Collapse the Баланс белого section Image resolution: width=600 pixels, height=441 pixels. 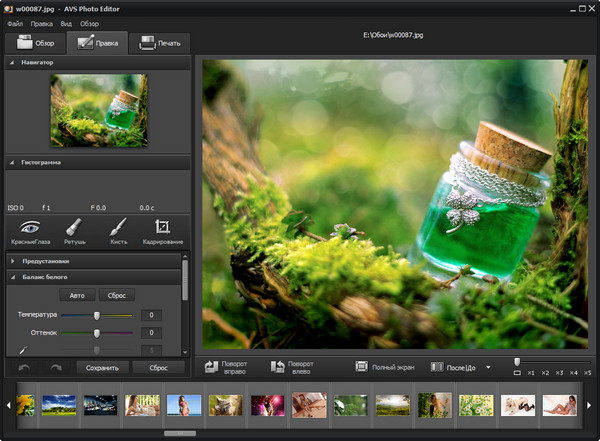[13, 276]
